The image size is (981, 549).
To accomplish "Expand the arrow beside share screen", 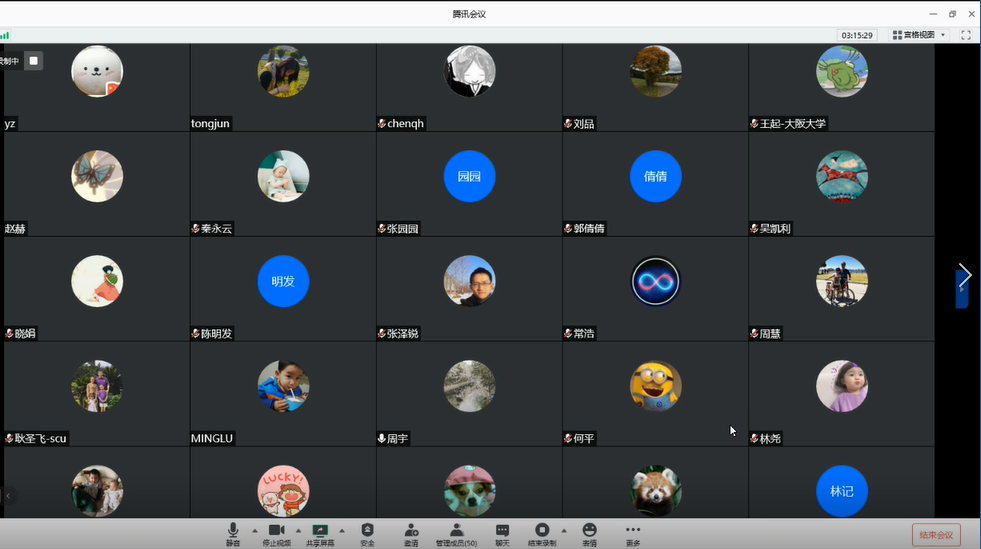I will click(342, 531).
